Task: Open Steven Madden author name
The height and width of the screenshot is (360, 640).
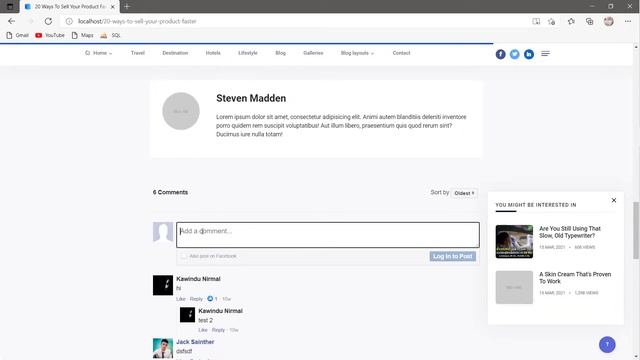Action: click(251, 98)
